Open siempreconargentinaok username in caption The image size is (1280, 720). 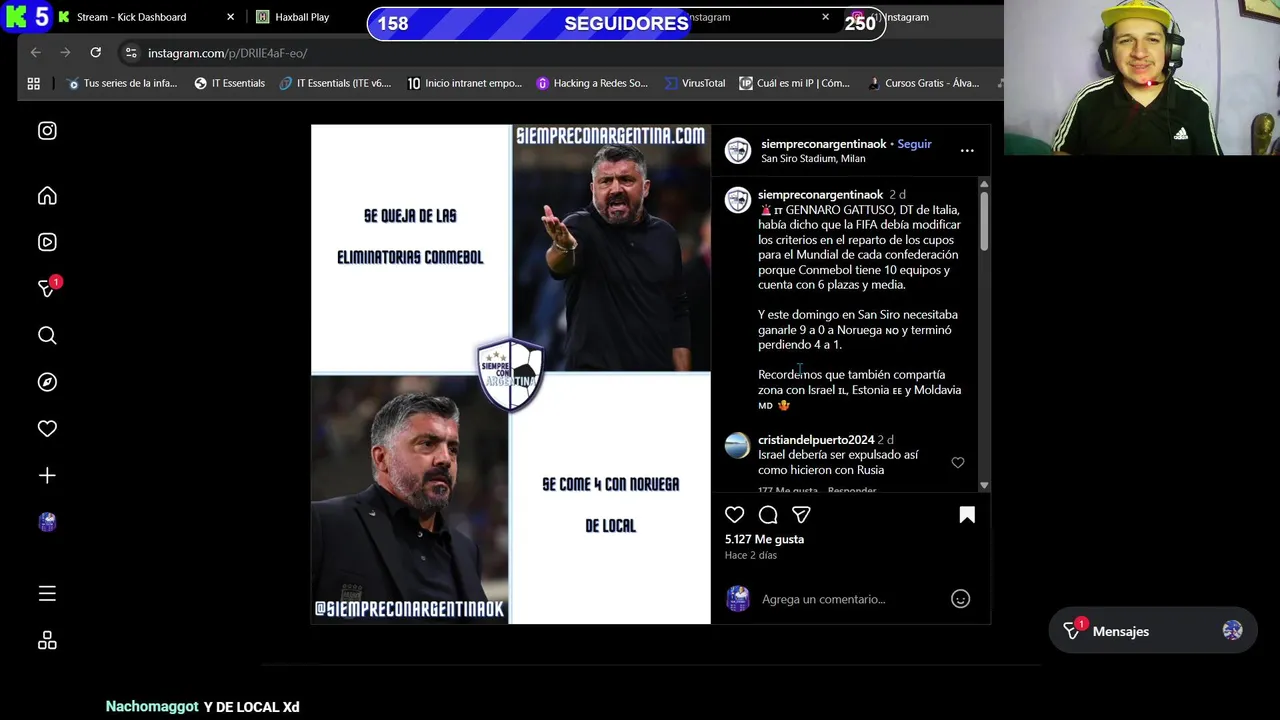(820, 195)
